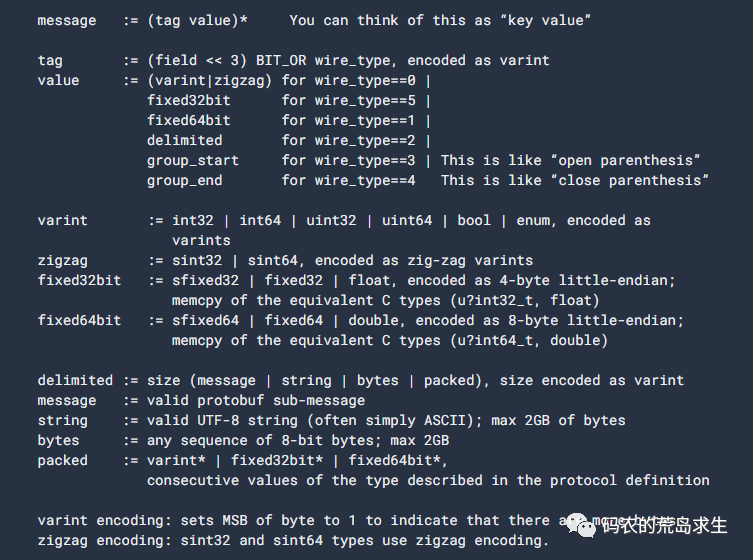Click the "tag" definition label

tap(50, 60)
